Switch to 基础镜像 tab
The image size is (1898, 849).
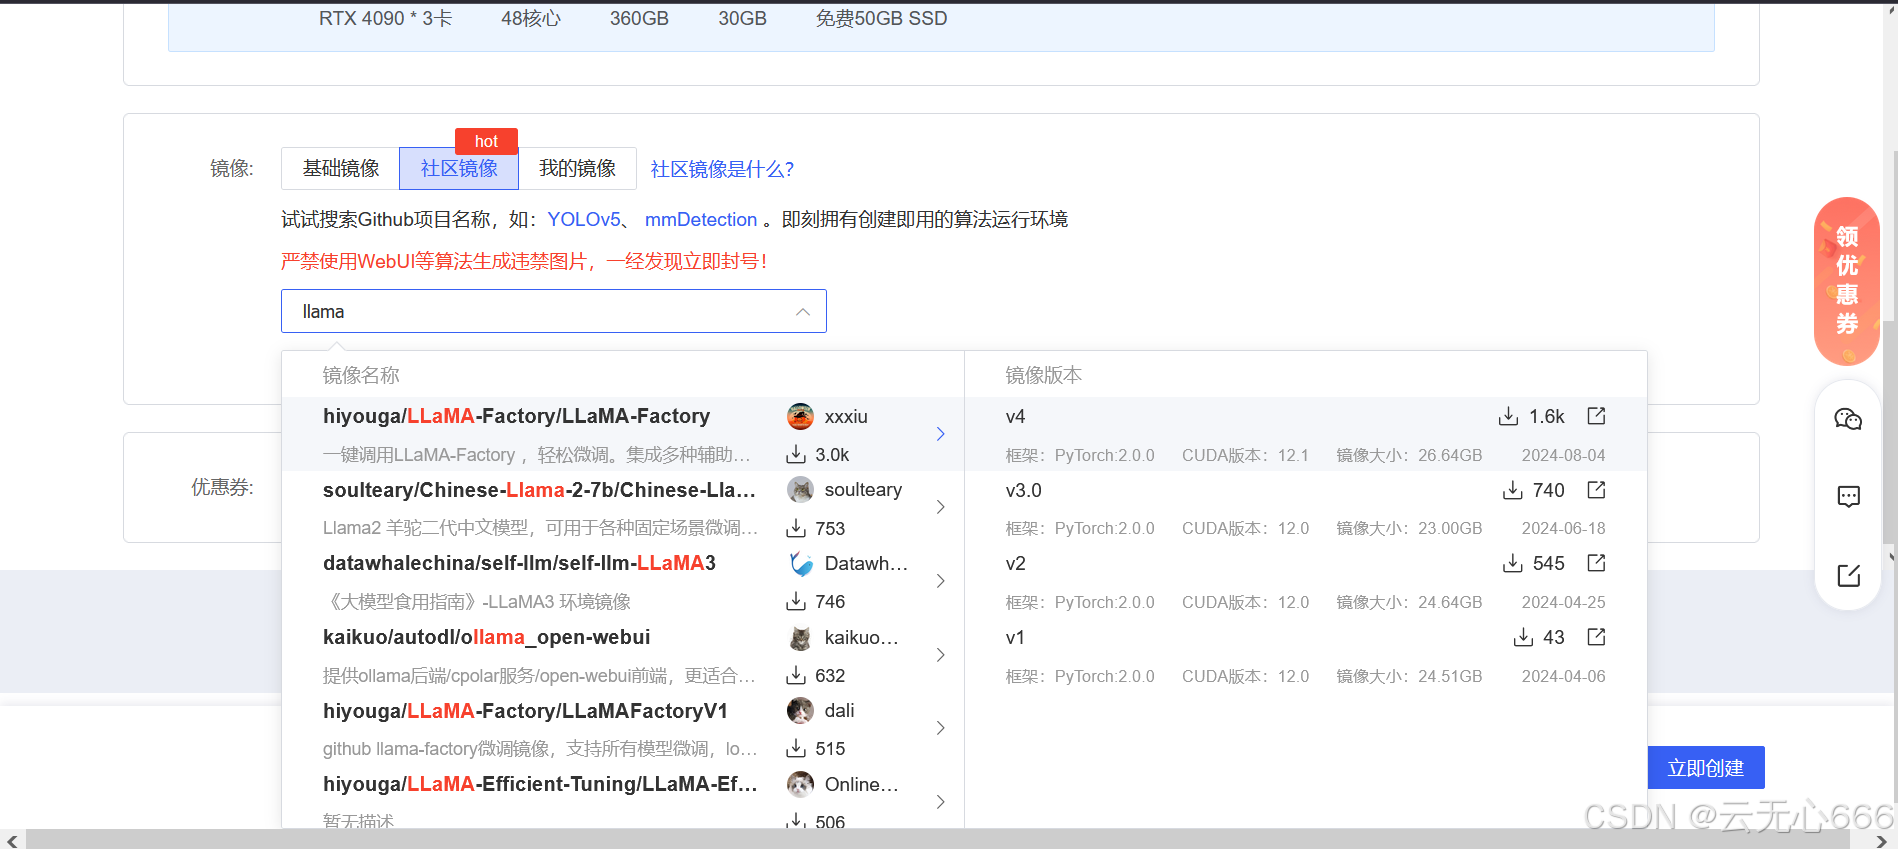tap(340, 168)
